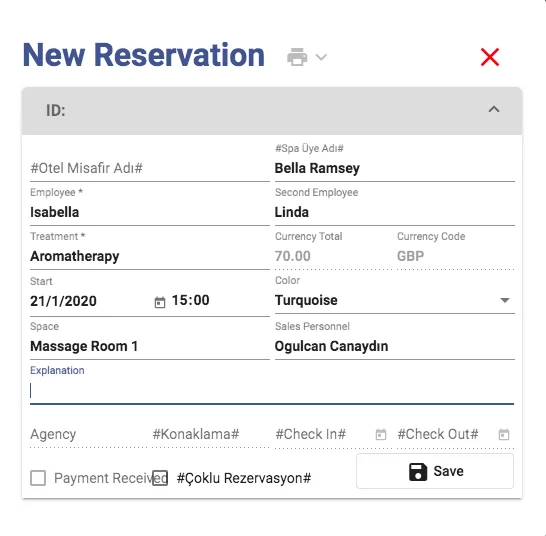Open the Check Out calendar icon
The height and width of the screenshot is (536, 546).
tap(504, 434)
